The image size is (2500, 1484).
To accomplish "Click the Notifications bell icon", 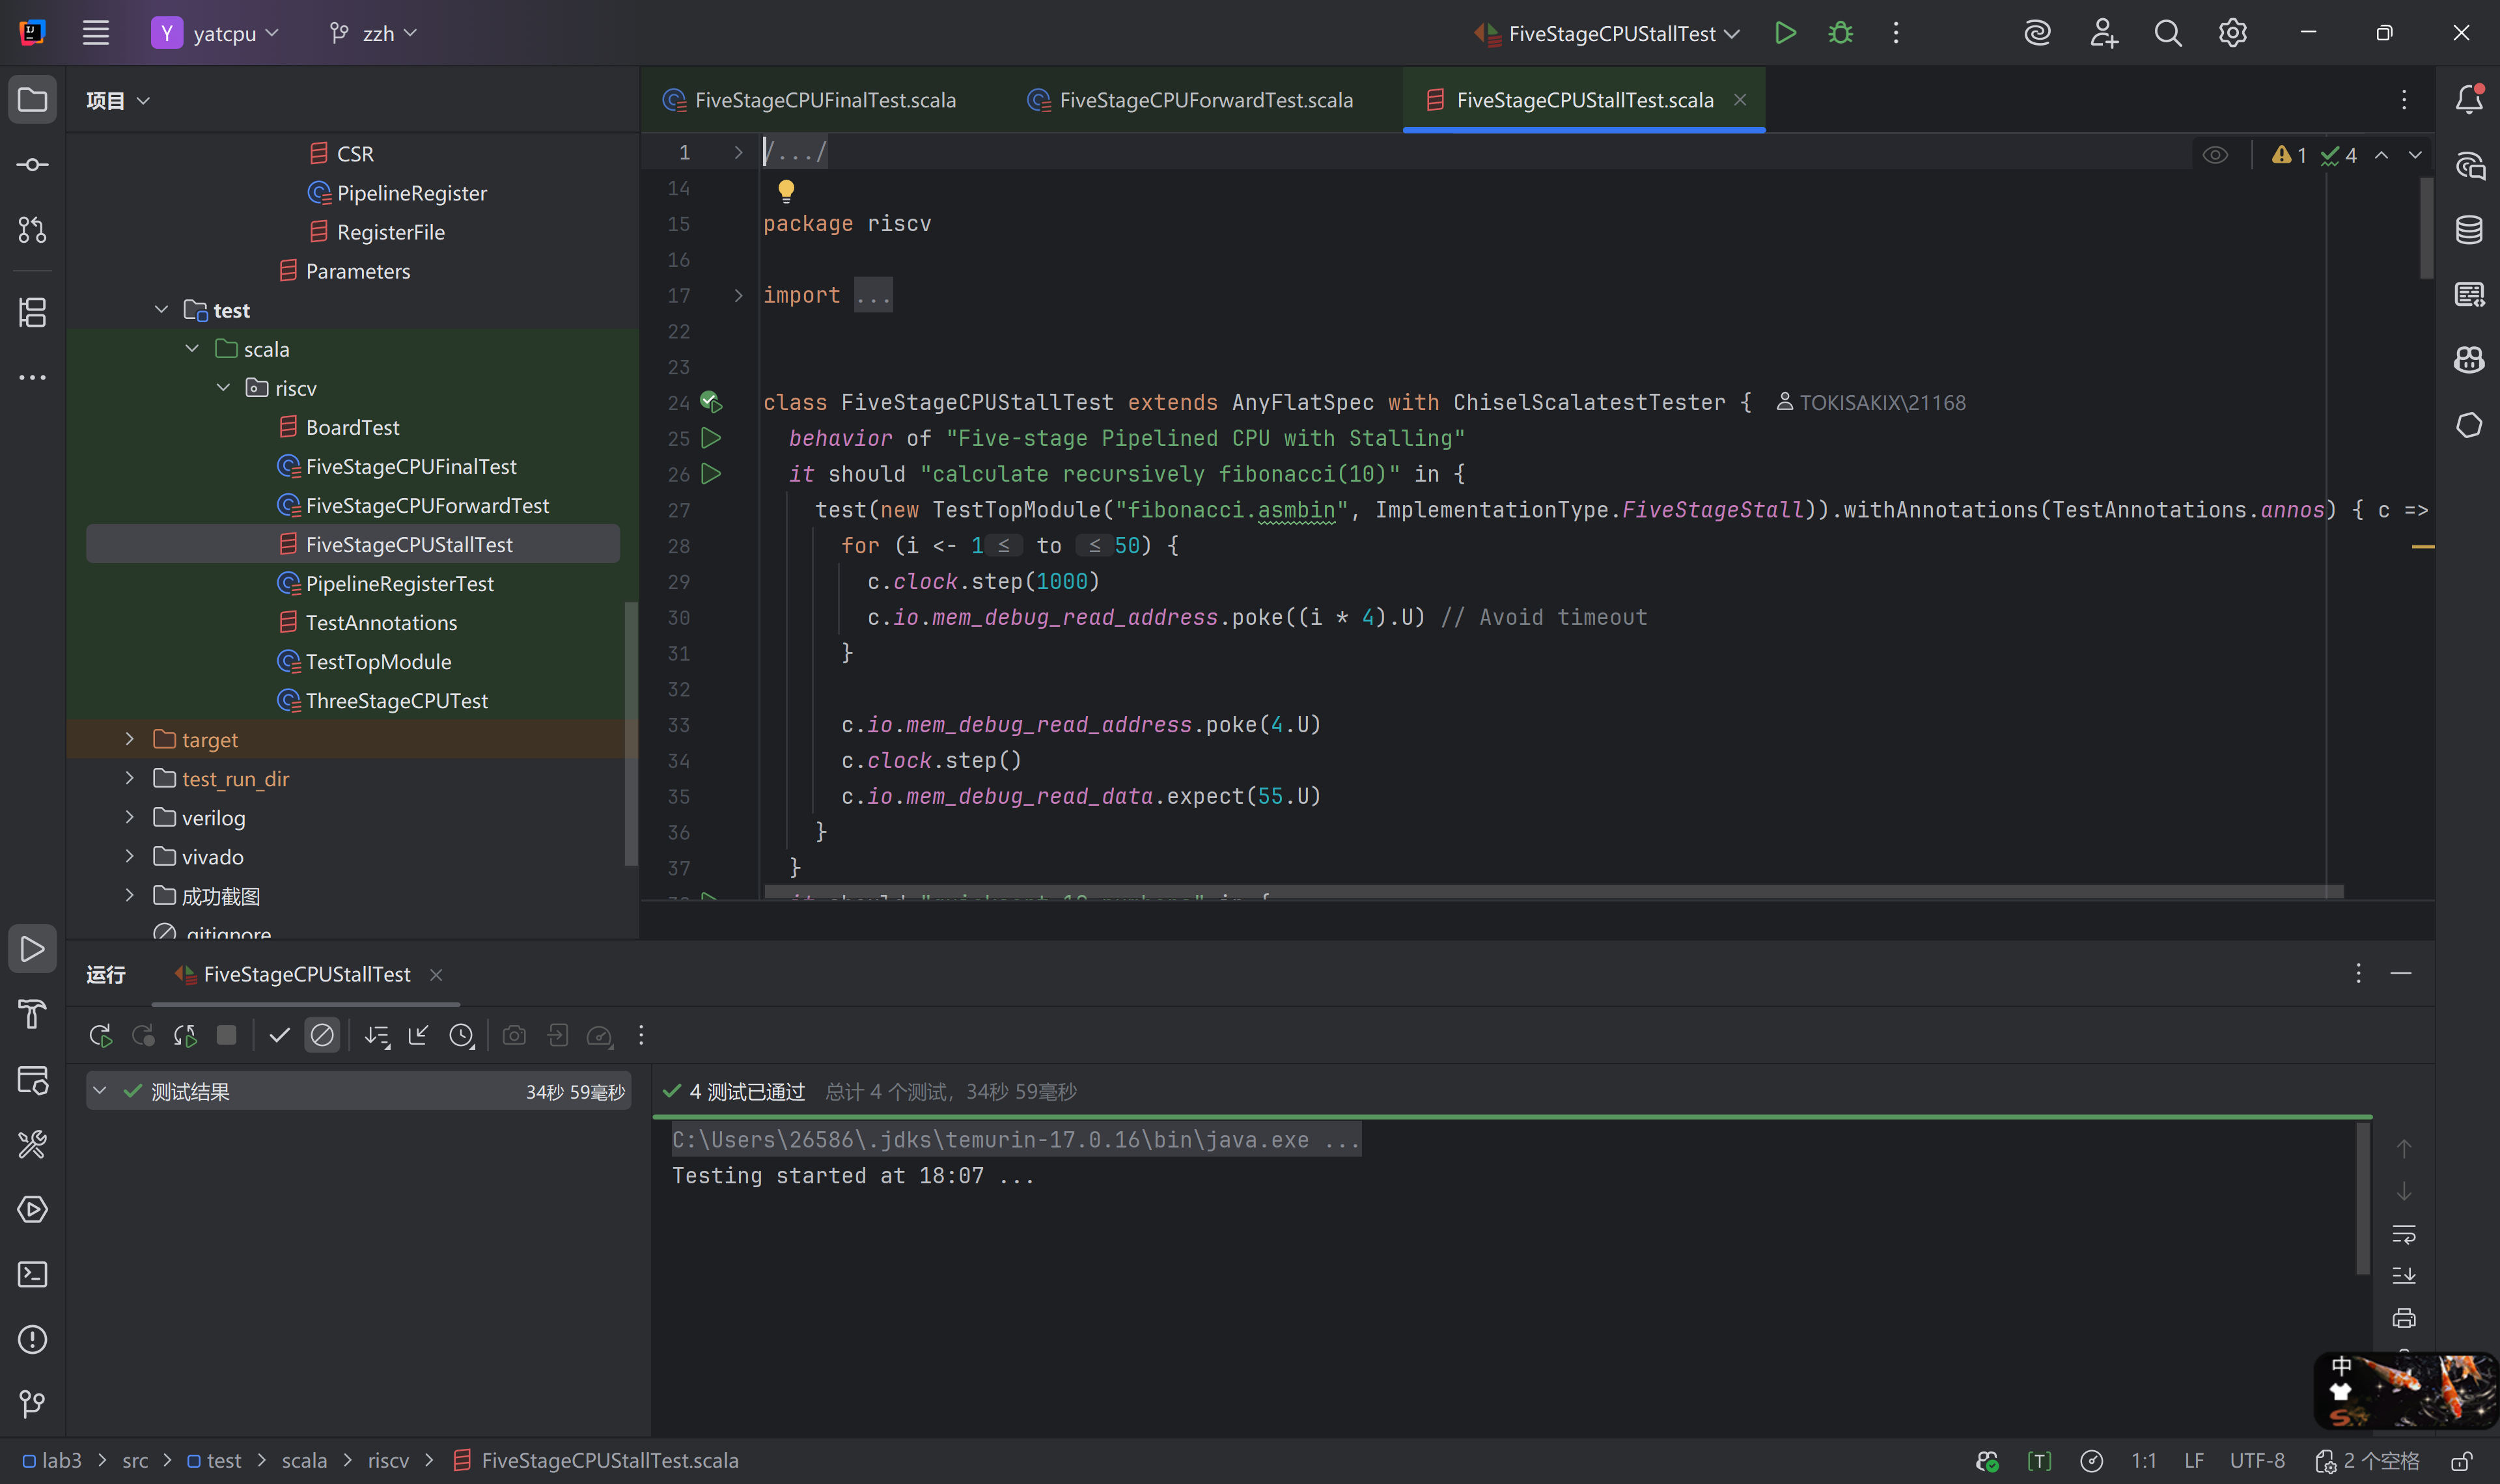I will coord(2469,99).
